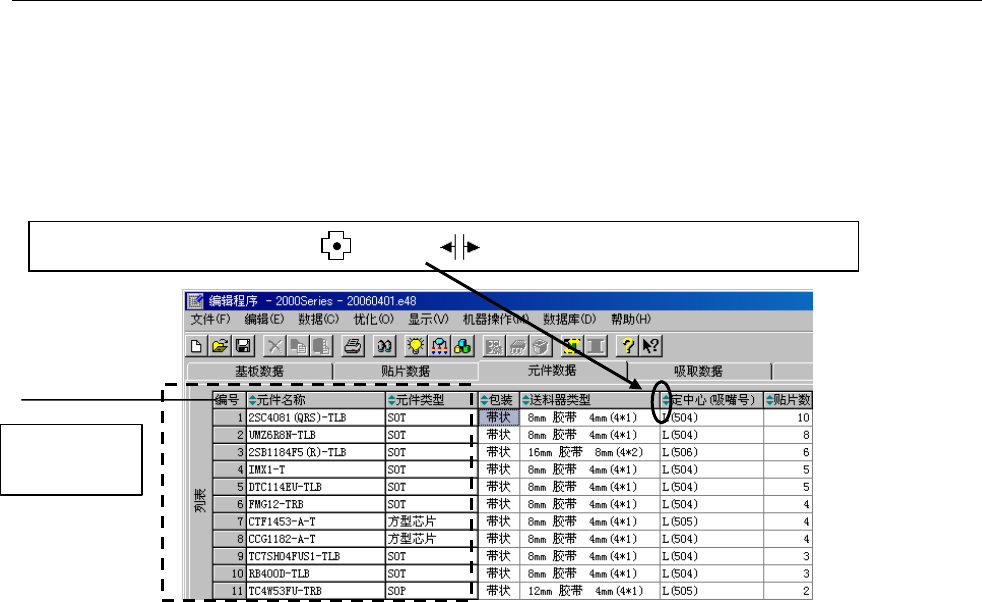Click the Cut (X) toolbar icon
The width and height of the screenshot is (982, 602).
click(x=274, y=346)
